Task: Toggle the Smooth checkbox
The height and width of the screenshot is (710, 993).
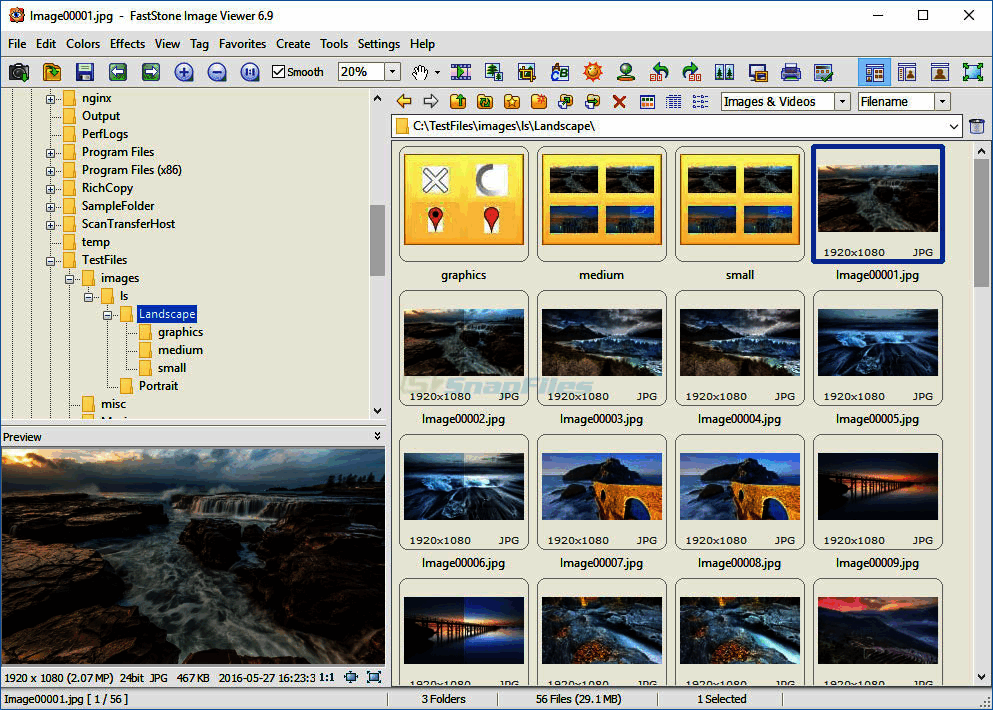Action: click(279, 72)
